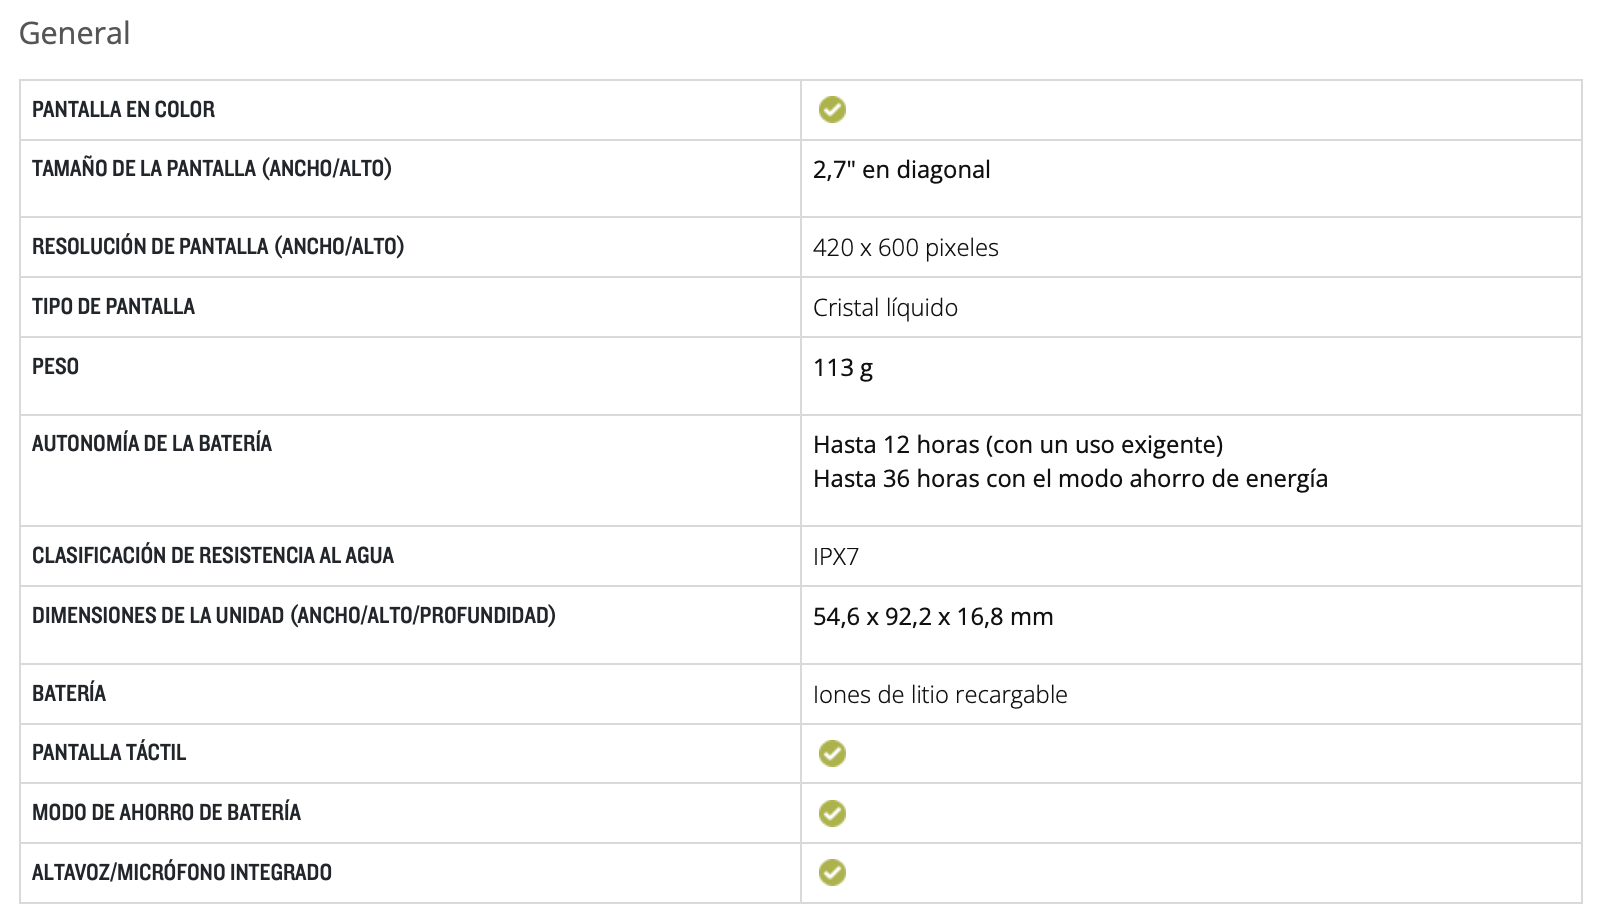Click the Pantalla táctil green checkmark
This screenshot has width=1604, height=914.
coord(832,753)
